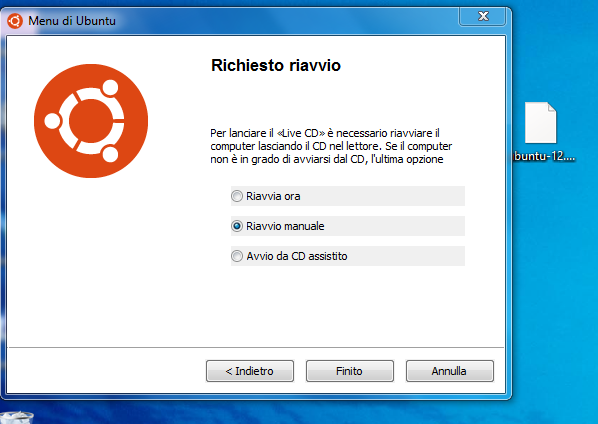This screenshot has height=424, width=598.
Task: Click the 'Menu di Ubuntu' title text
Action: [x=72, y=21]
